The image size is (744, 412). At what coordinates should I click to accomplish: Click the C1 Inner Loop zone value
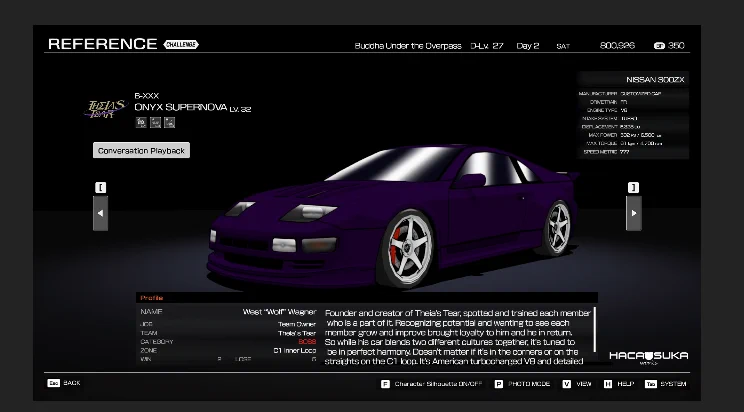pyautogui.click(x=295, y=350)
